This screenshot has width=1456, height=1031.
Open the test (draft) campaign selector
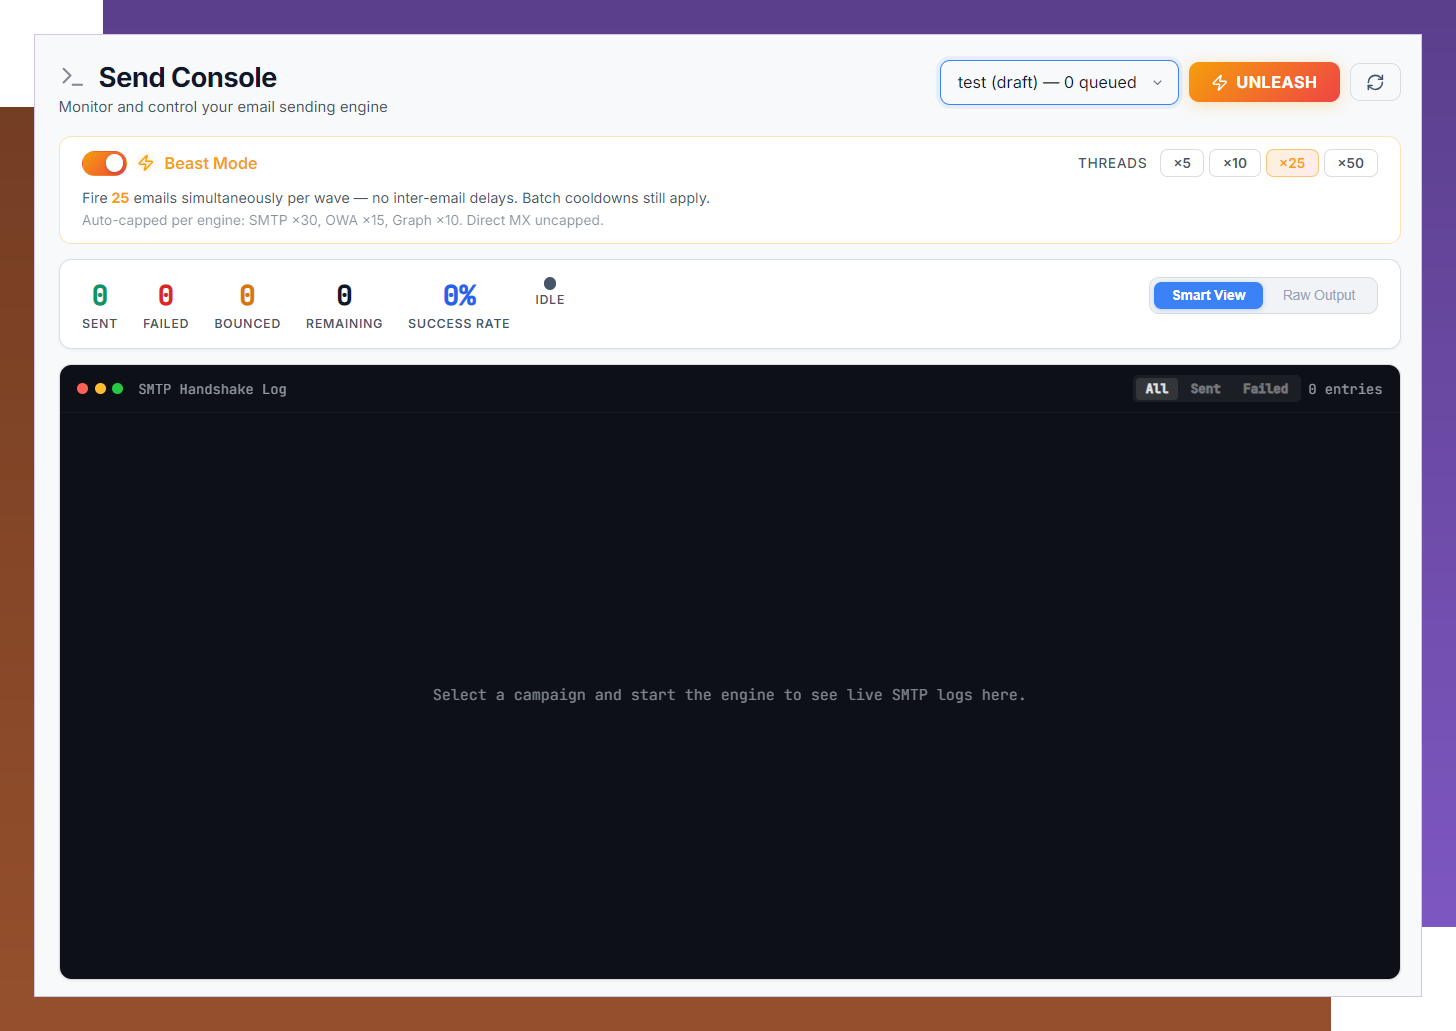1058,82
